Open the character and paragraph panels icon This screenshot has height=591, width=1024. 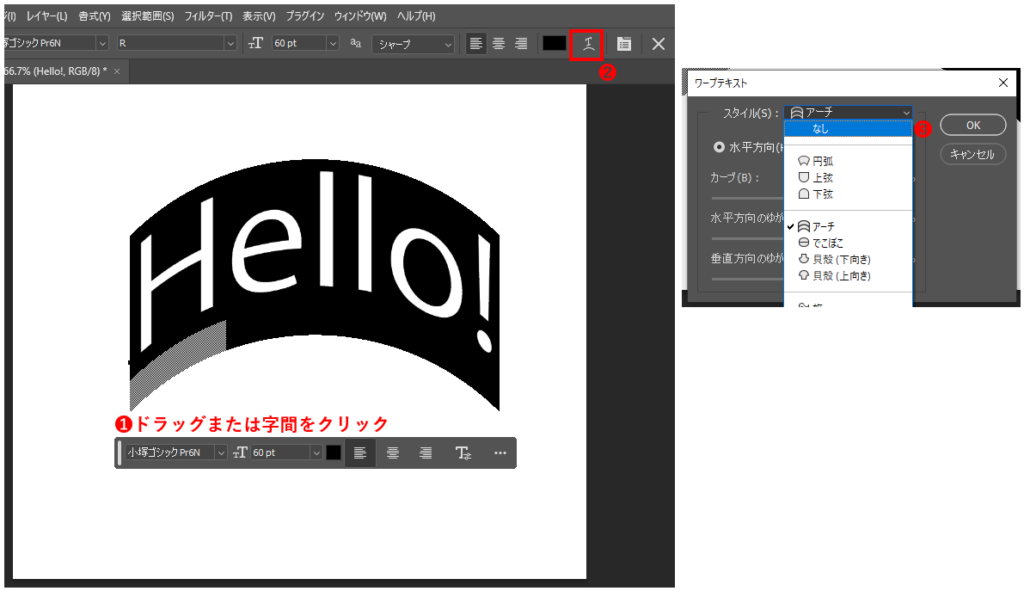point(624,44)
